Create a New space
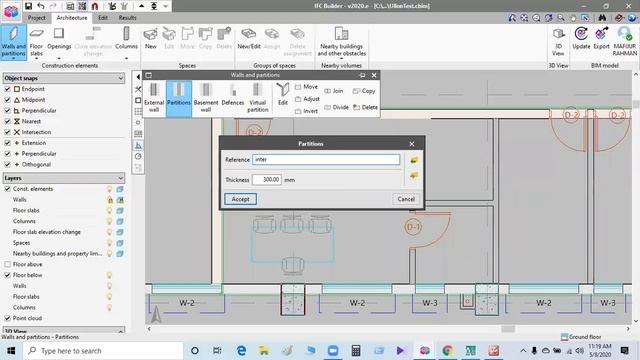Screen dimensions: 640x360 point(151,39)
